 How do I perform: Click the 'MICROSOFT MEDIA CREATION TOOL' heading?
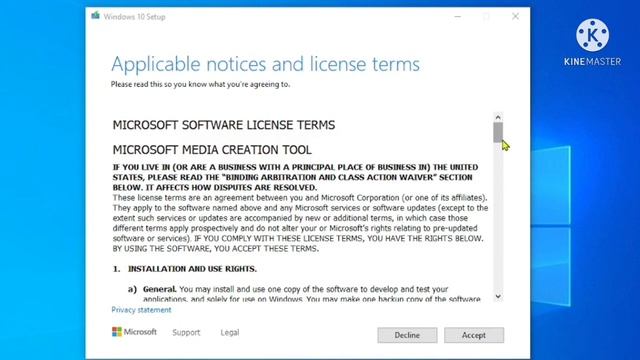click(212, 150)
